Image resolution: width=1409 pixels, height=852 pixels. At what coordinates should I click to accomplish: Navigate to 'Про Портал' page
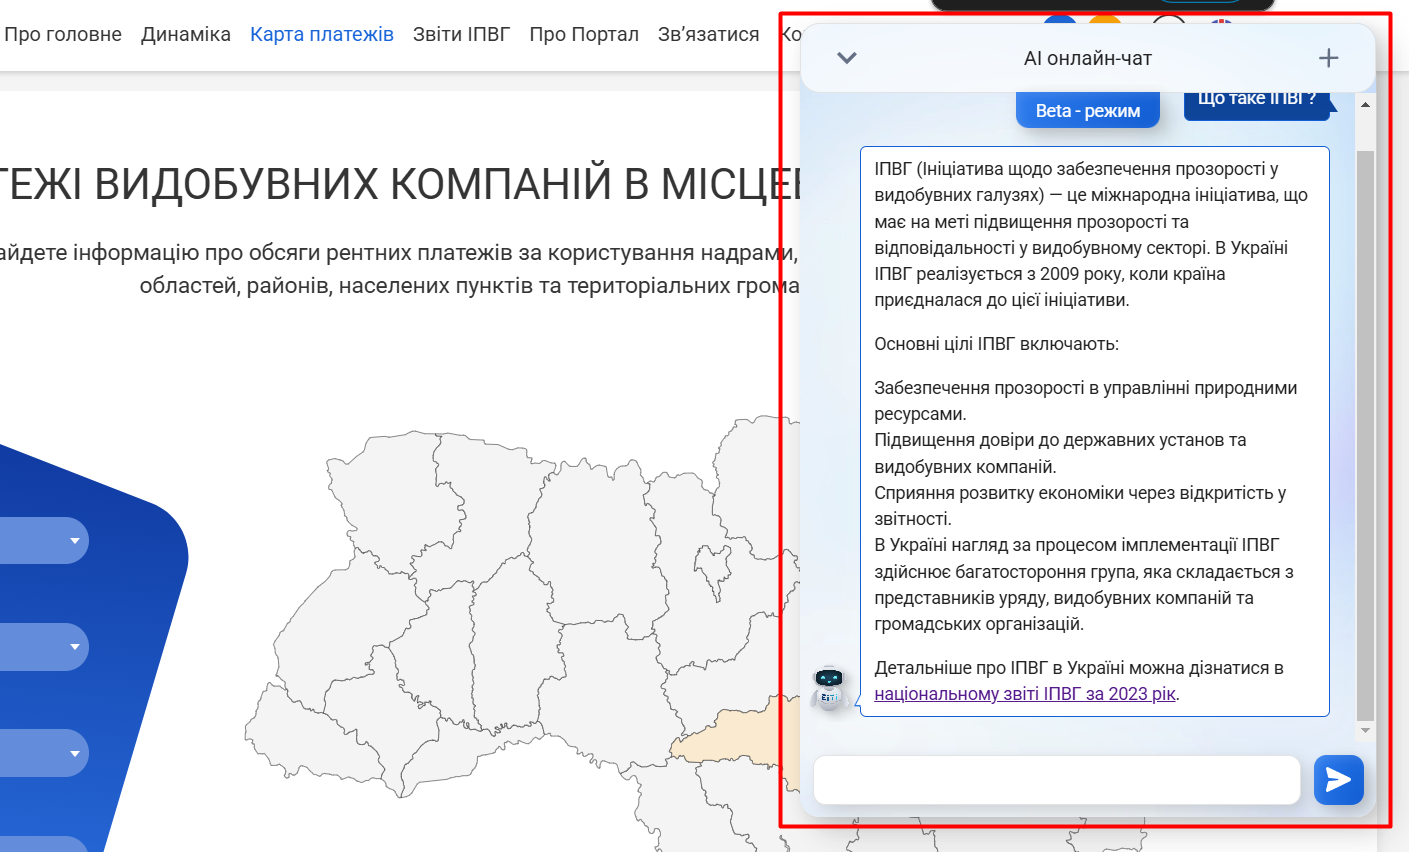584,34
